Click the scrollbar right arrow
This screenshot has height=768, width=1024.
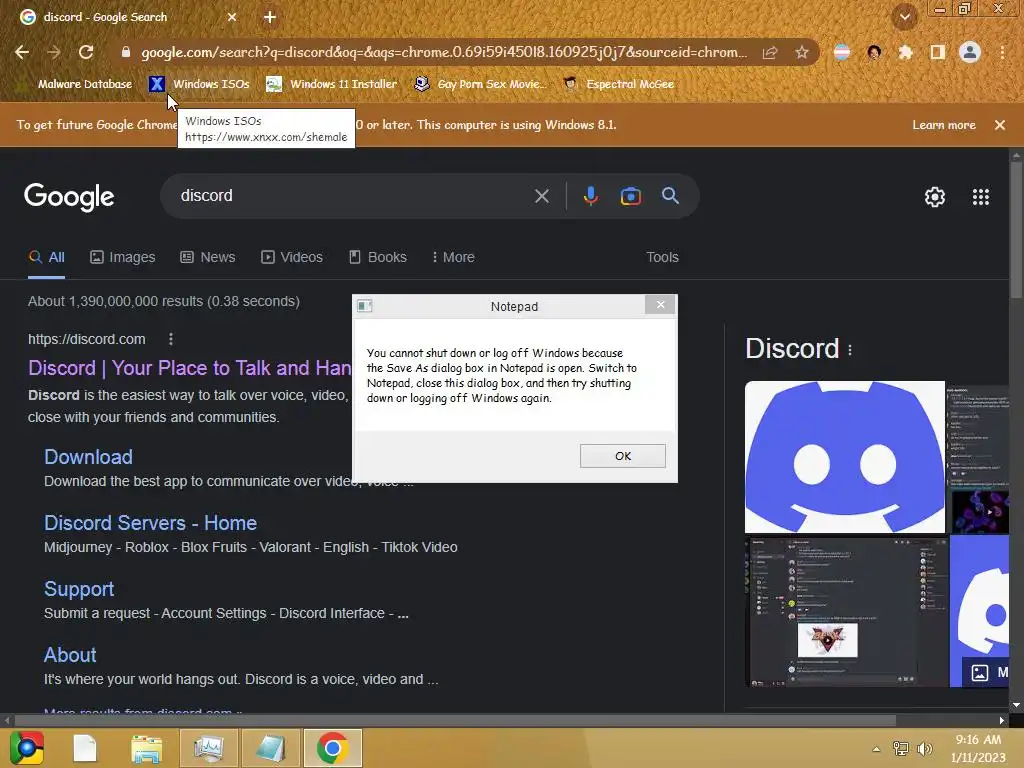click(1002, 720)
